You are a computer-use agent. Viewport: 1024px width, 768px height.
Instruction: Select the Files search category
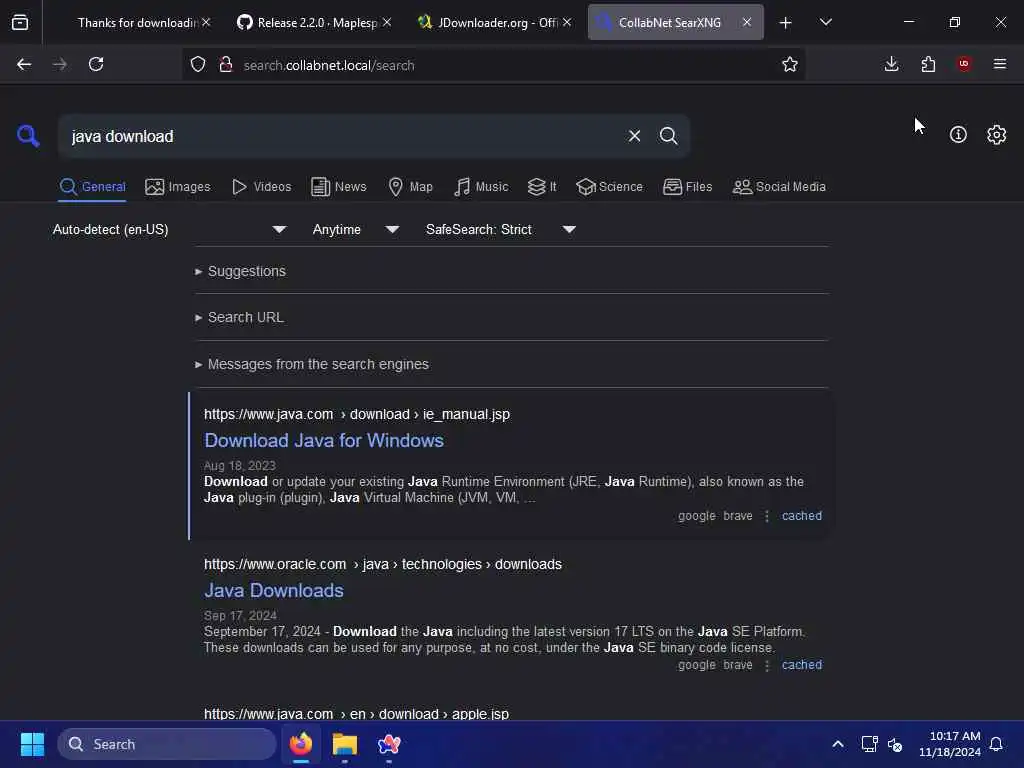pos(687,187)
